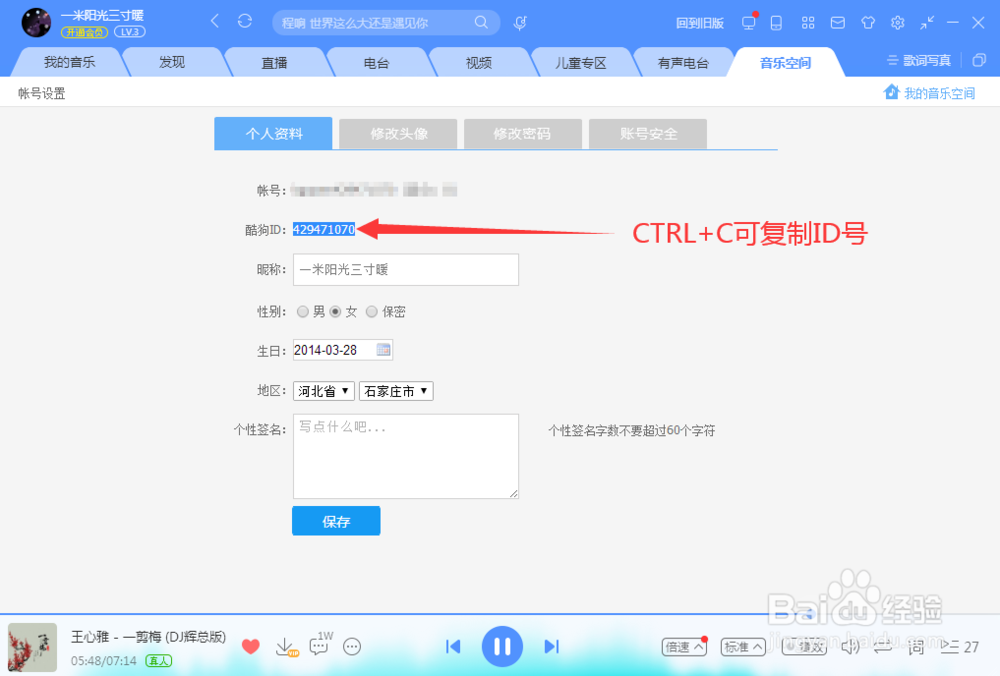Click the refresh icon

pyautogui.click(x=245, y=21)
